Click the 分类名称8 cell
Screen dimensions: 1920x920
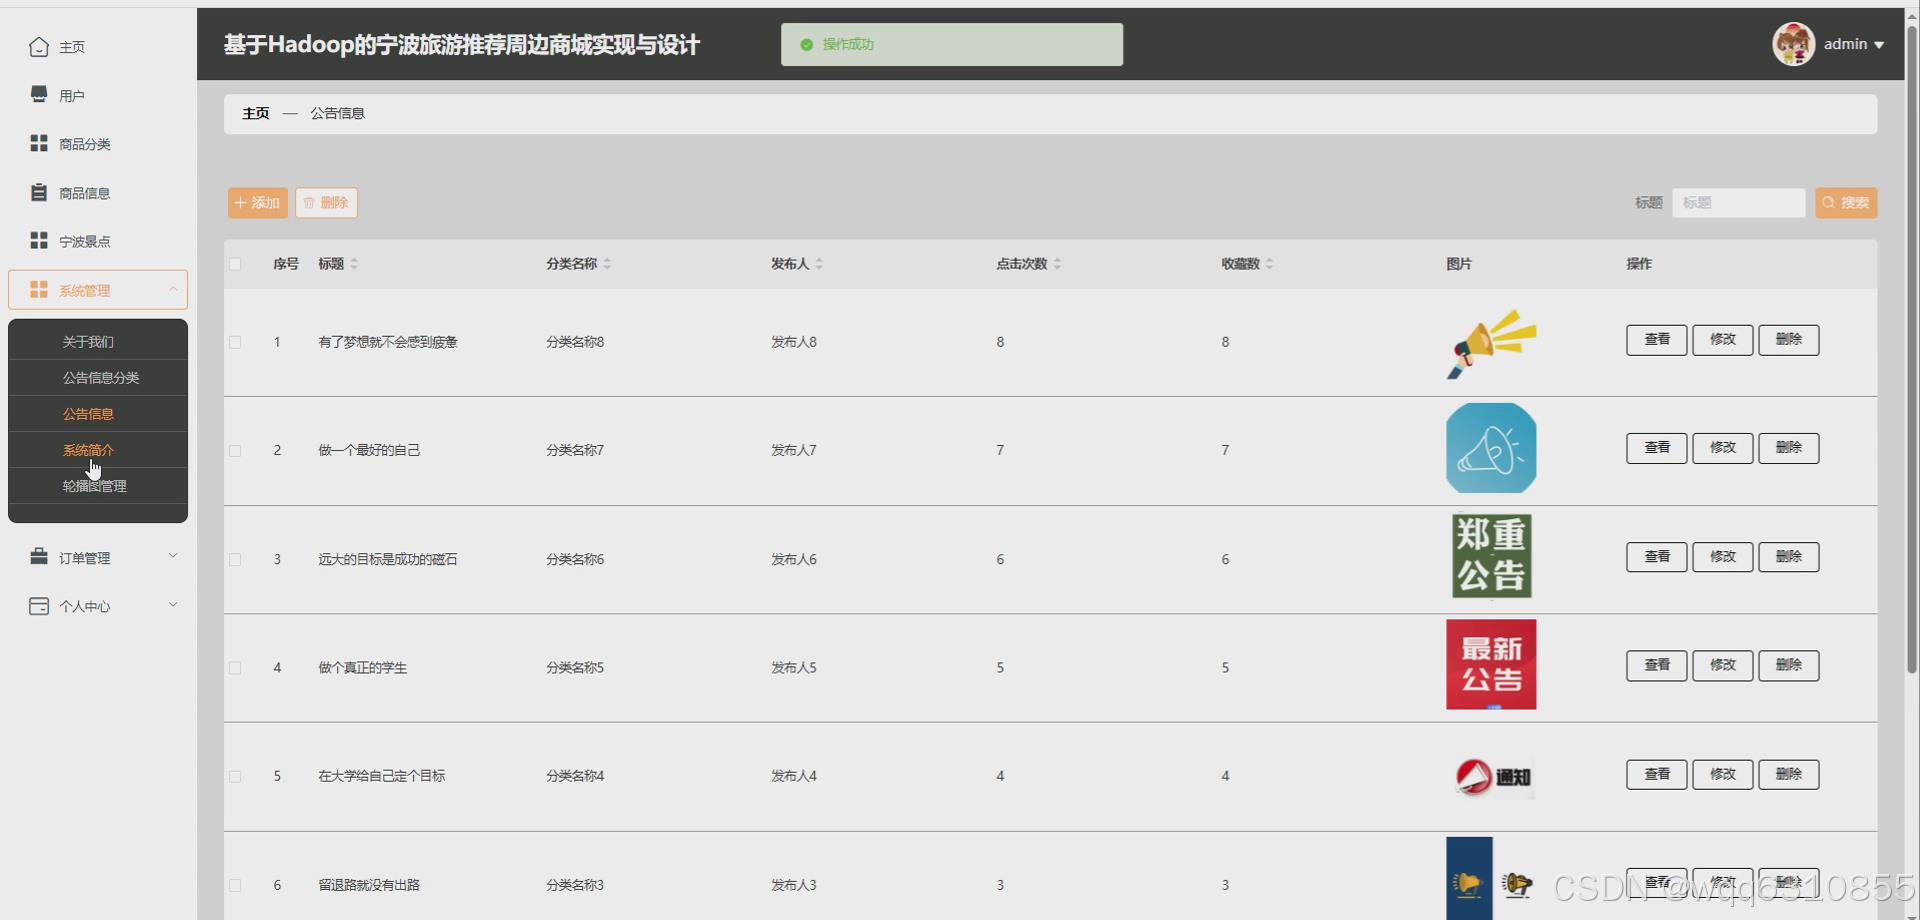pyautogui.click(x=575, y=342)
